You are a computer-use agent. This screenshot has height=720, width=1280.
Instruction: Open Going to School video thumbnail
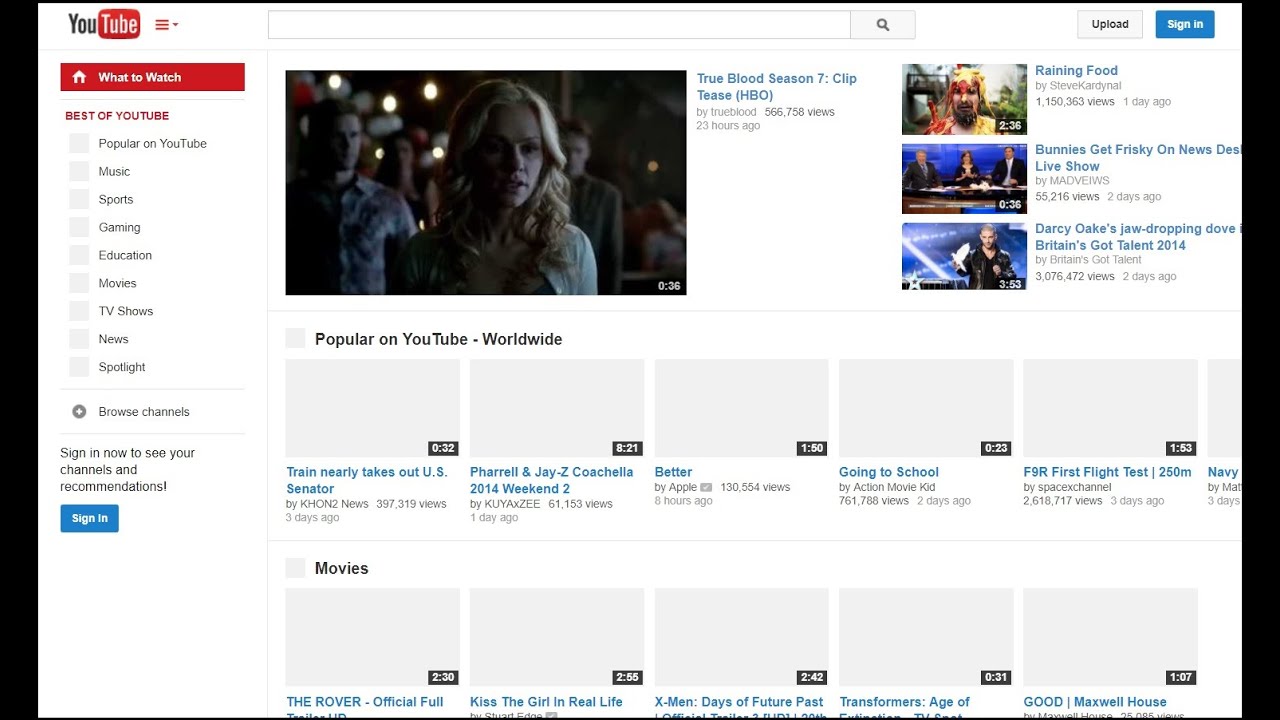pos(926,408)
